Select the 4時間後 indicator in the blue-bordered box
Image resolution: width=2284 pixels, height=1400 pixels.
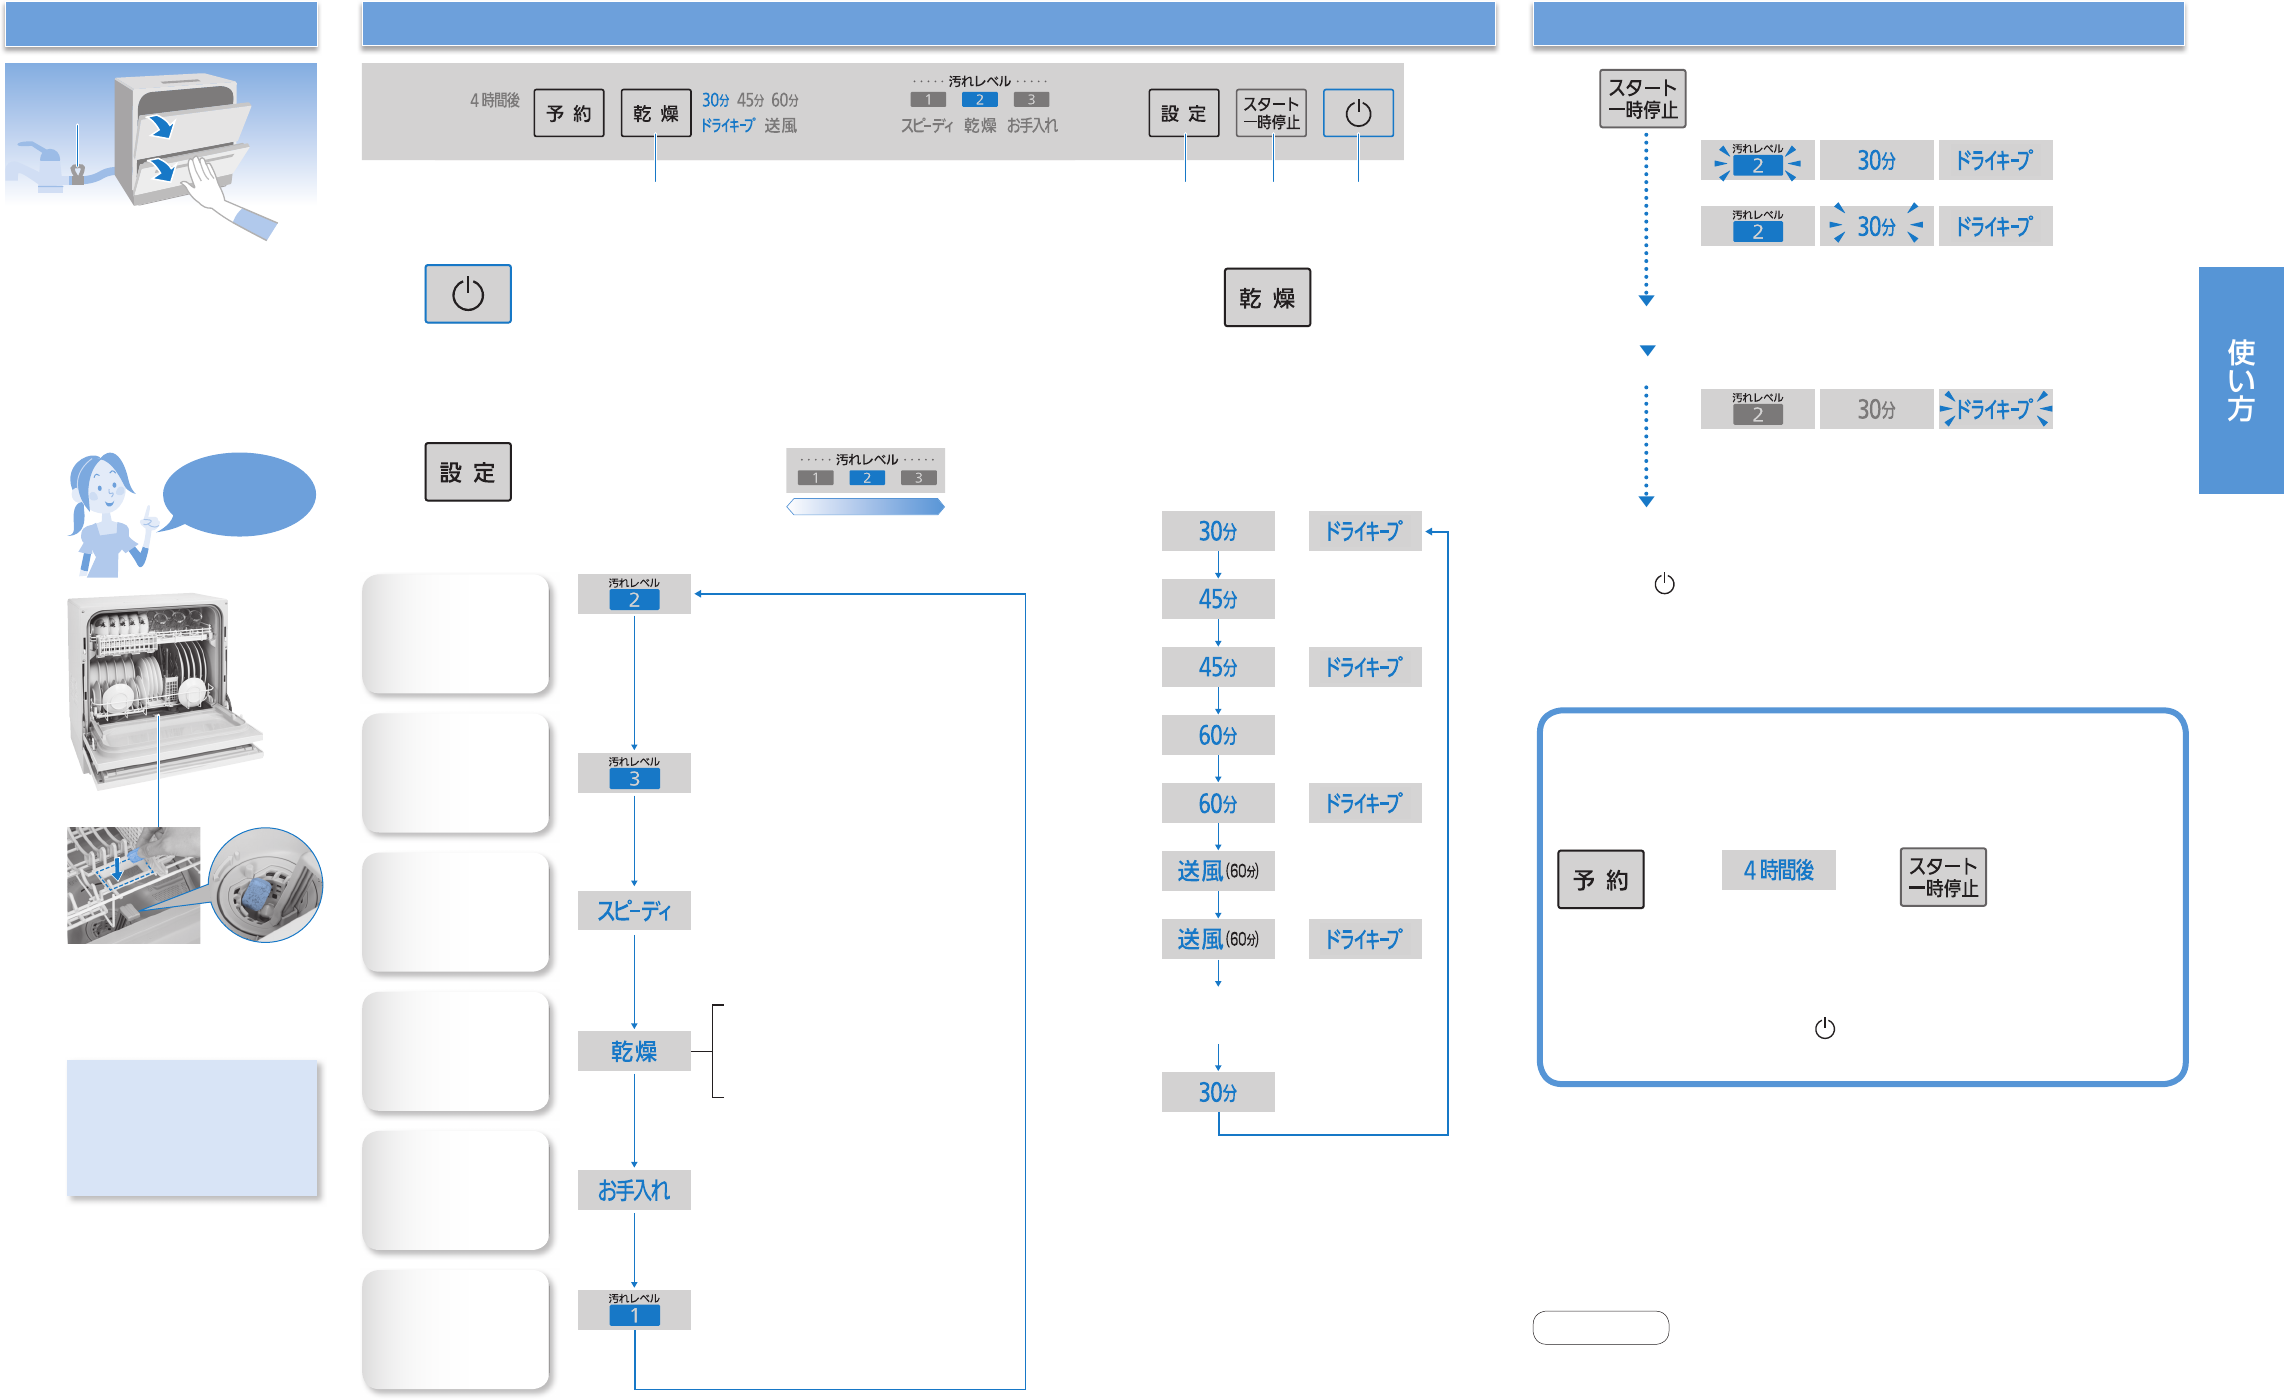pyautogui.click(x=1778, y=870)
